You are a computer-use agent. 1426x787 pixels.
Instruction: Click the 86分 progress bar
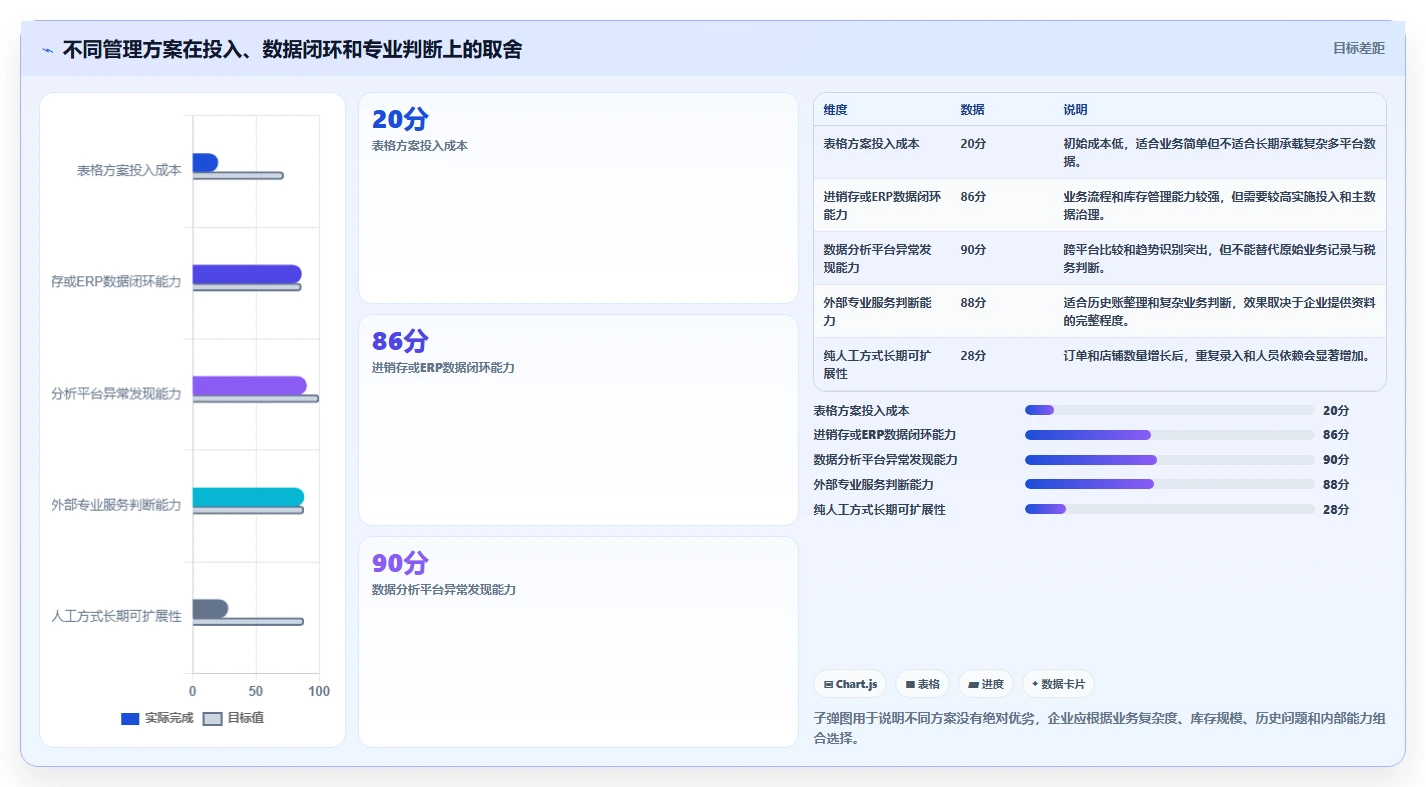(x=1169, y=435)
